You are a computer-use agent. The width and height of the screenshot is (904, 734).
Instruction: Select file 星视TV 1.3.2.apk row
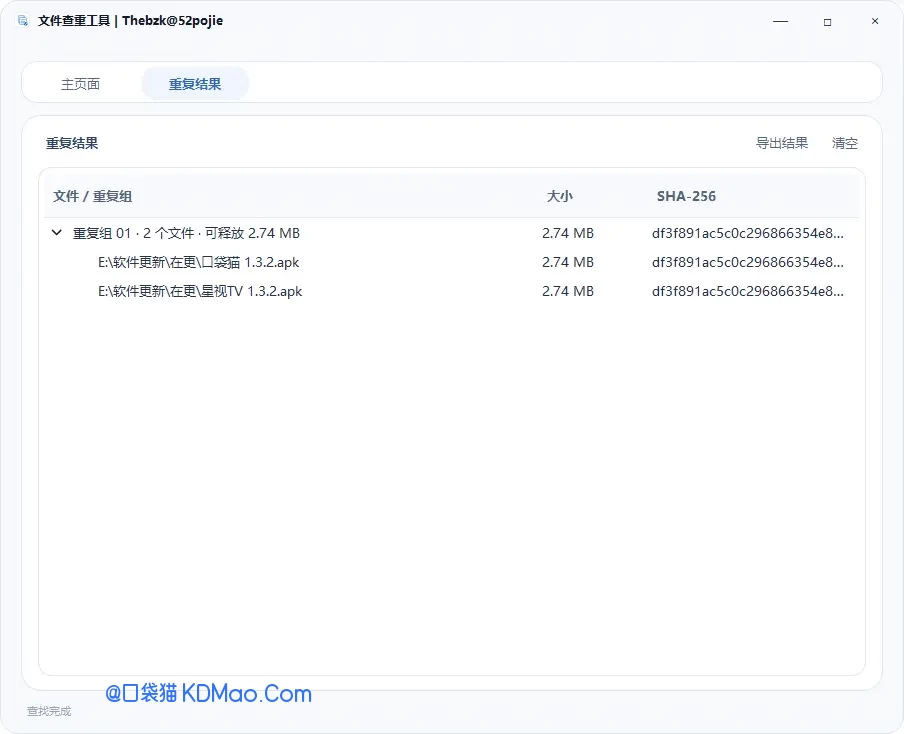(451, 291)
